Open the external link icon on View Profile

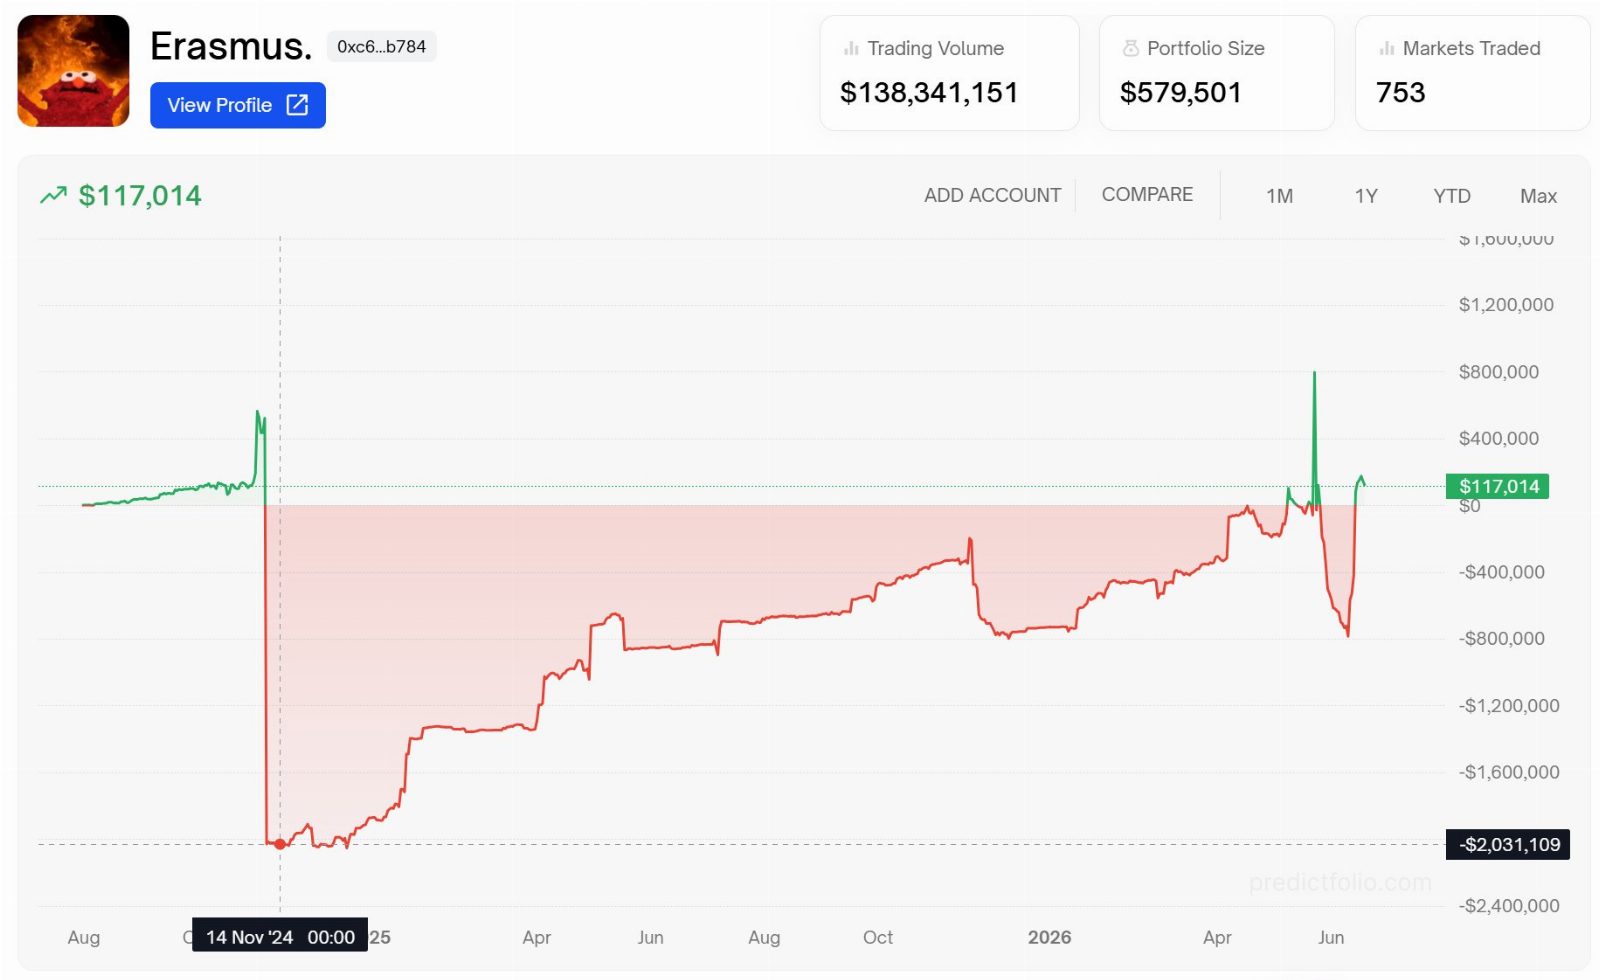pyautogui.click(x=297, y=105)
